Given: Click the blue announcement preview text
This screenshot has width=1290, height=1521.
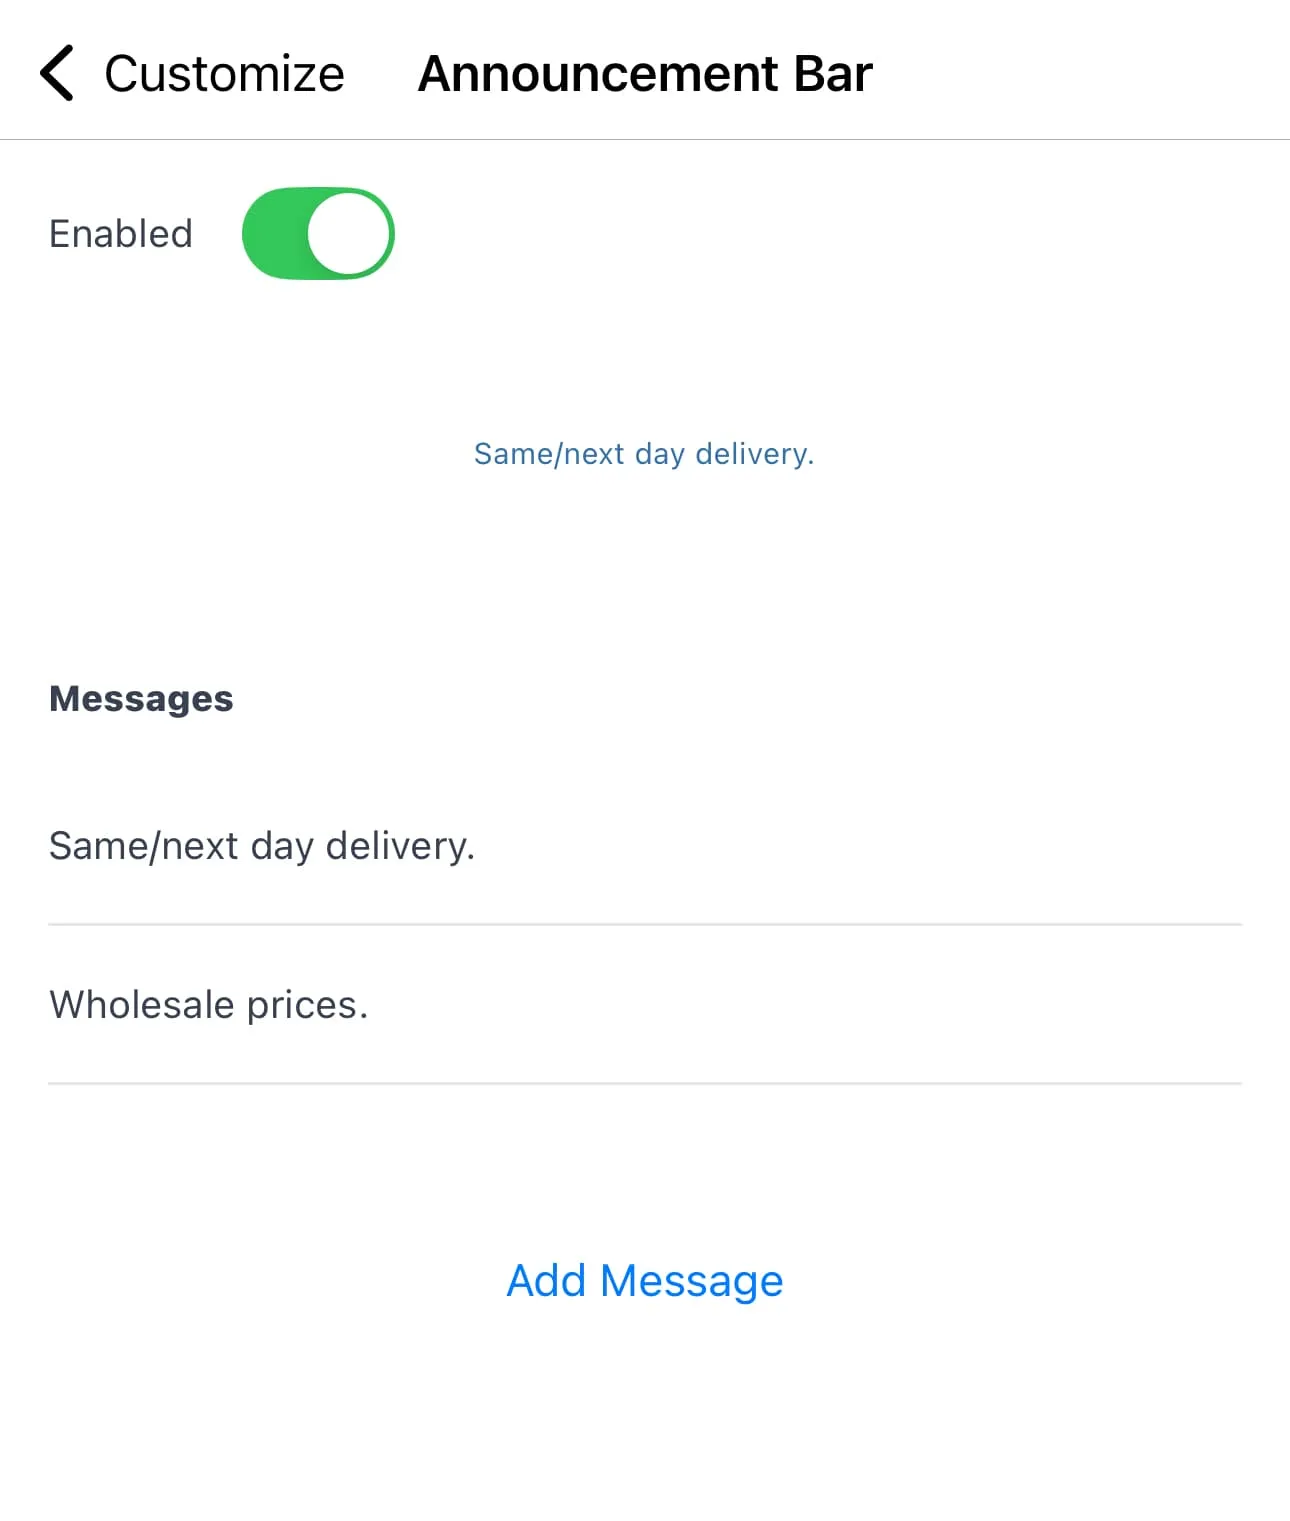Looking at the screenshot, I should click(x=644, y=454).
